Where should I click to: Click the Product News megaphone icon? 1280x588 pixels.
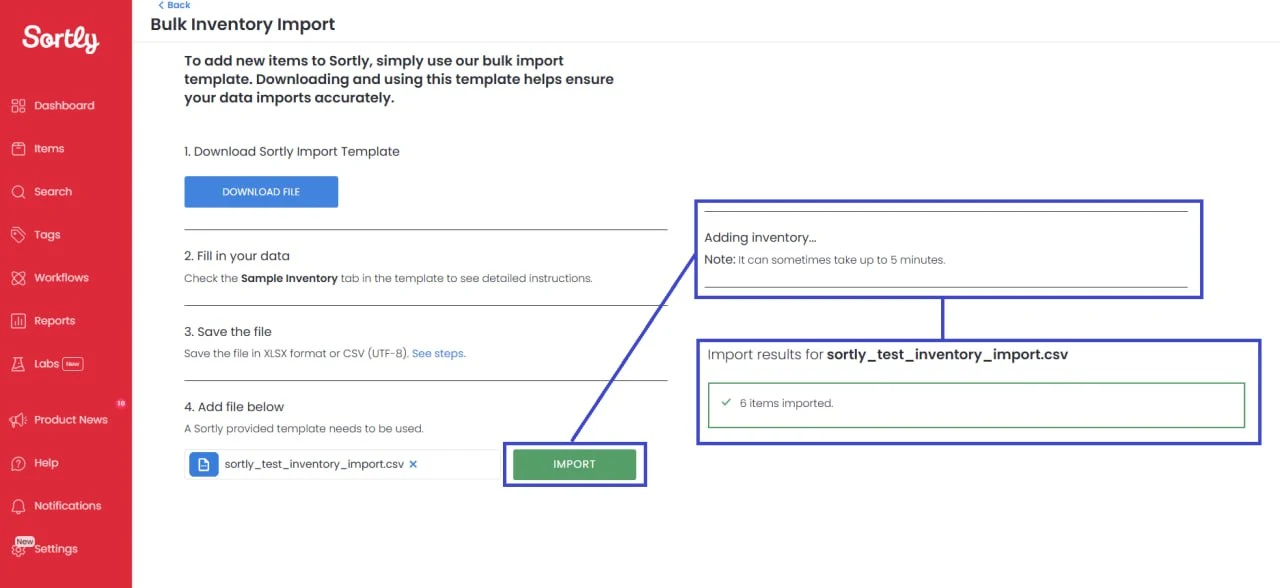(x=18, y=420)
